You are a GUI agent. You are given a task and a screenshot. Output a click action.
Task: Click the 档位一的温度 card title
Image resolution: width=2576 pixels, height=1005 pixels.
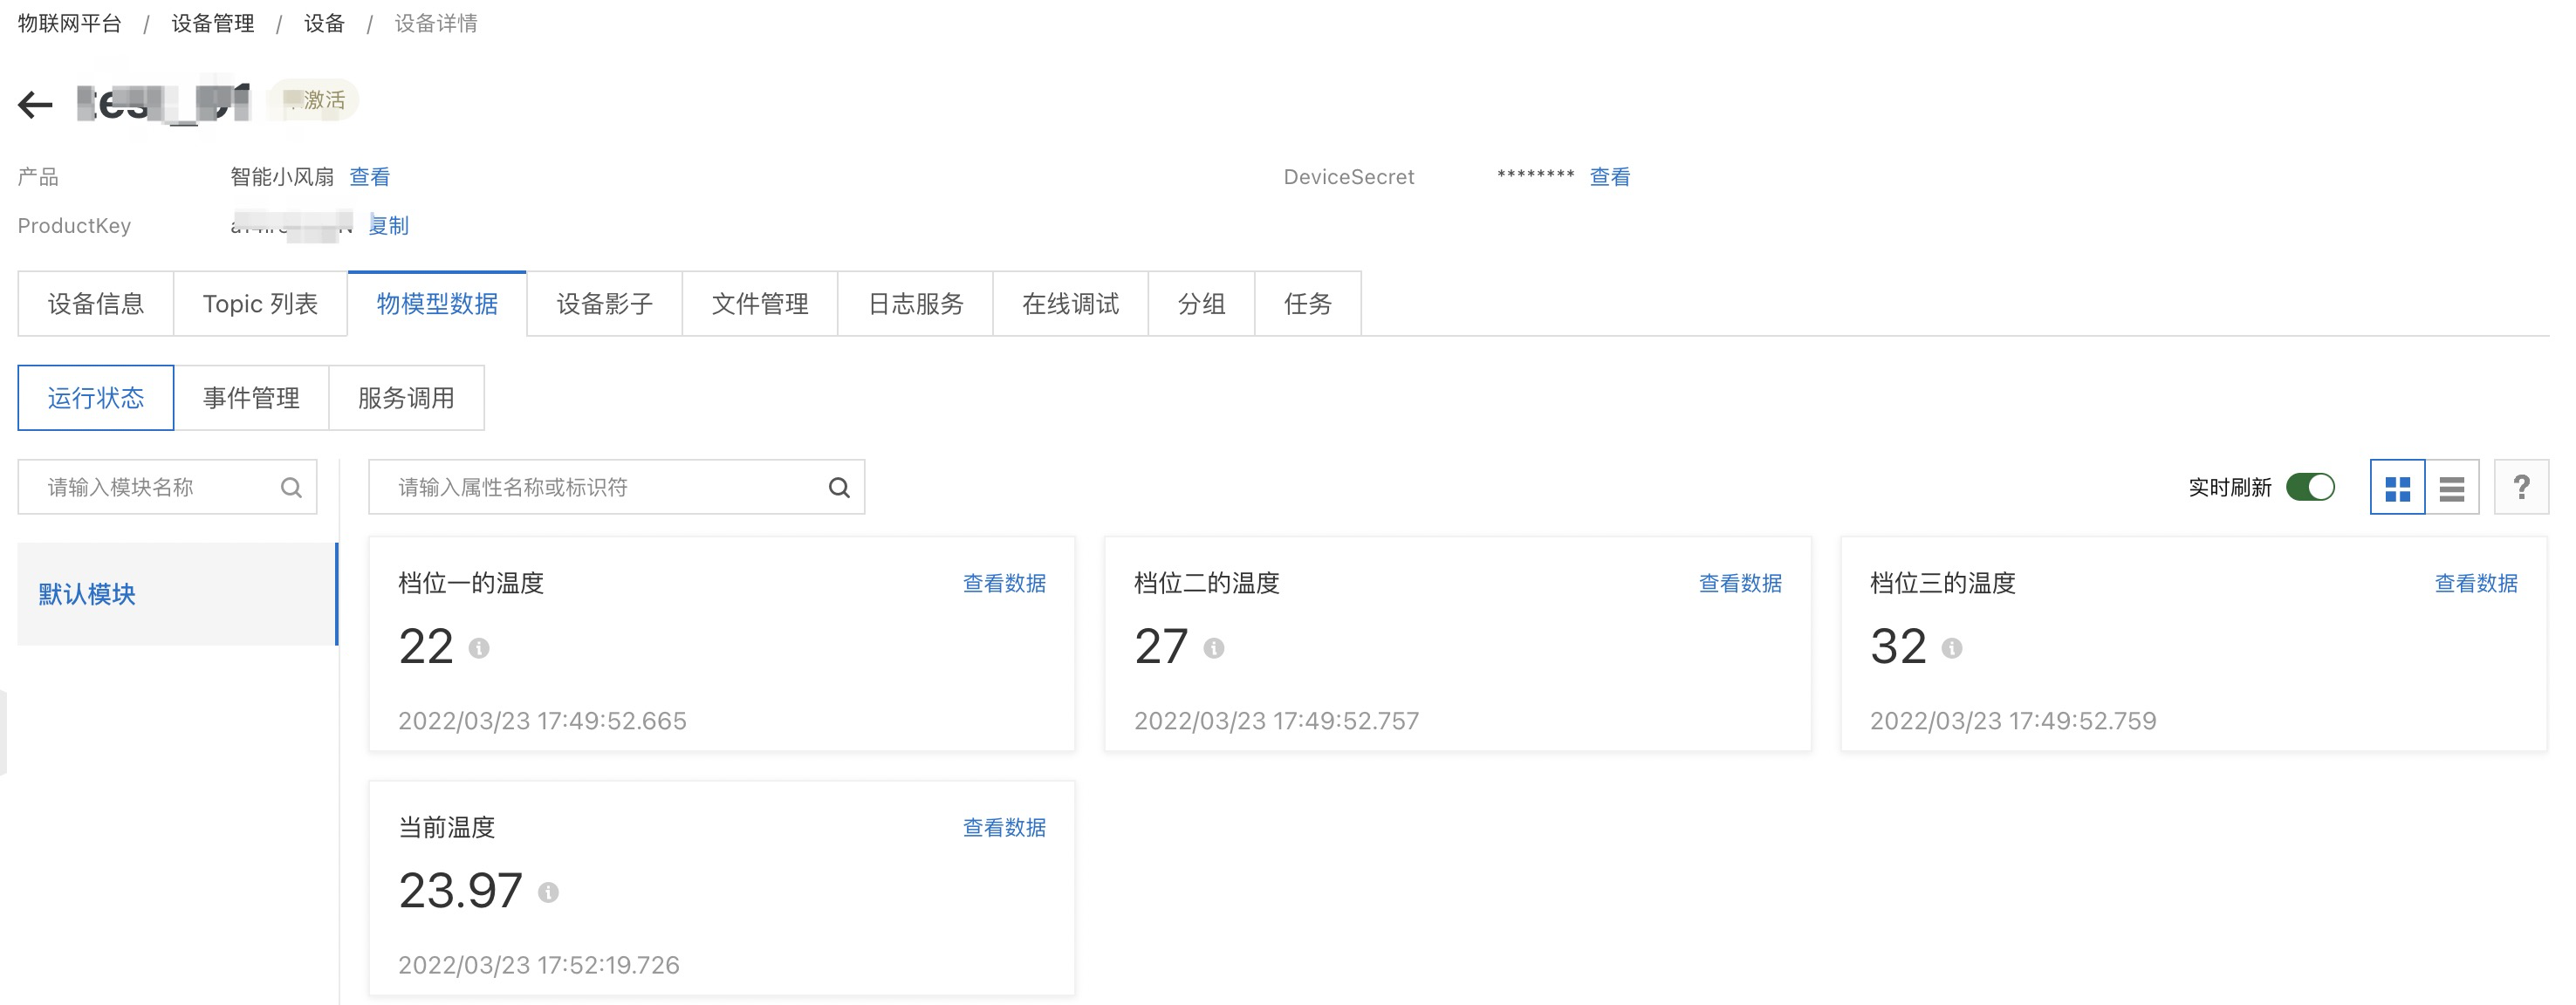[471, 583]
